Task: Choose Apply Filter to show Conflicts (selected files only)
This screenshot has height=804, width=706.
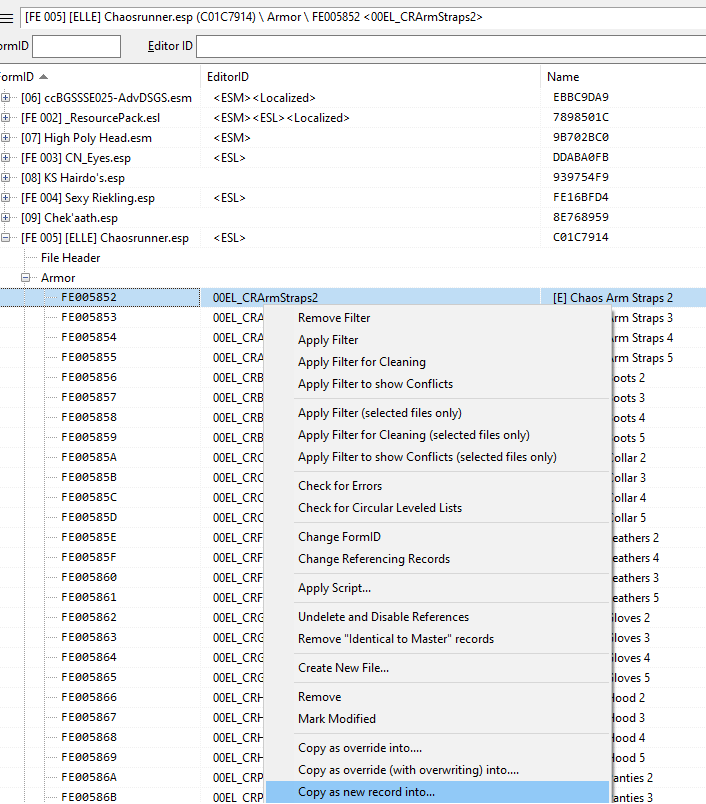Action: 427,457
